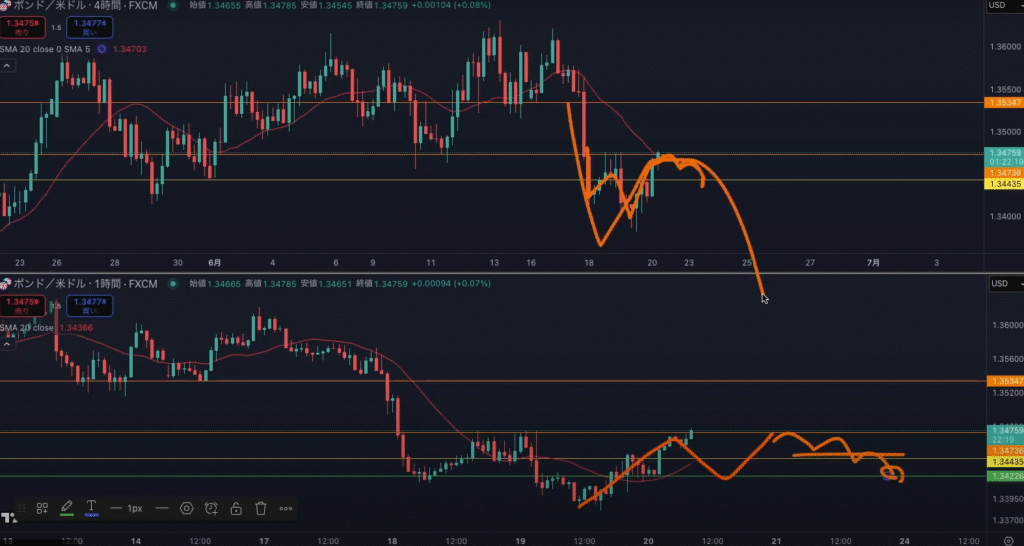Click the blue buy button on 4-hour chart
The height and width of the screenshot is (546, 1024).
[x=89, y=27]
